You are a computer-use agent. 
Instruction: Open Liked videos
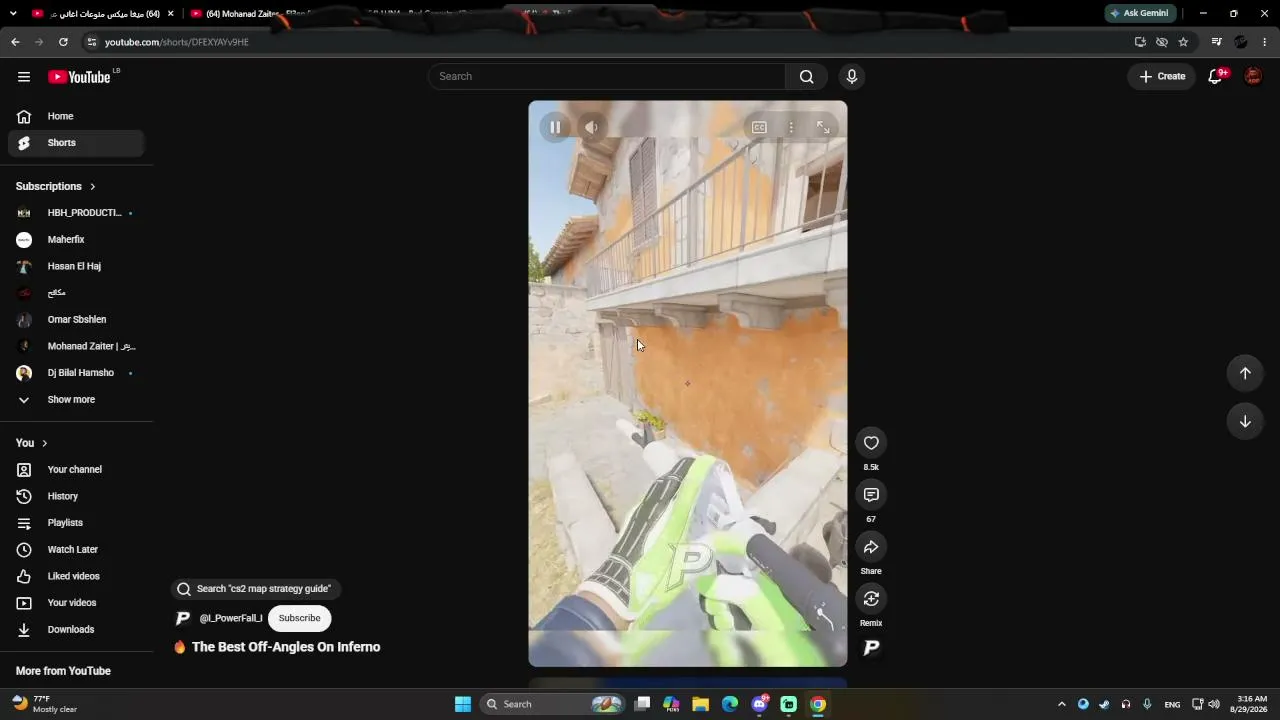point(76,576)
